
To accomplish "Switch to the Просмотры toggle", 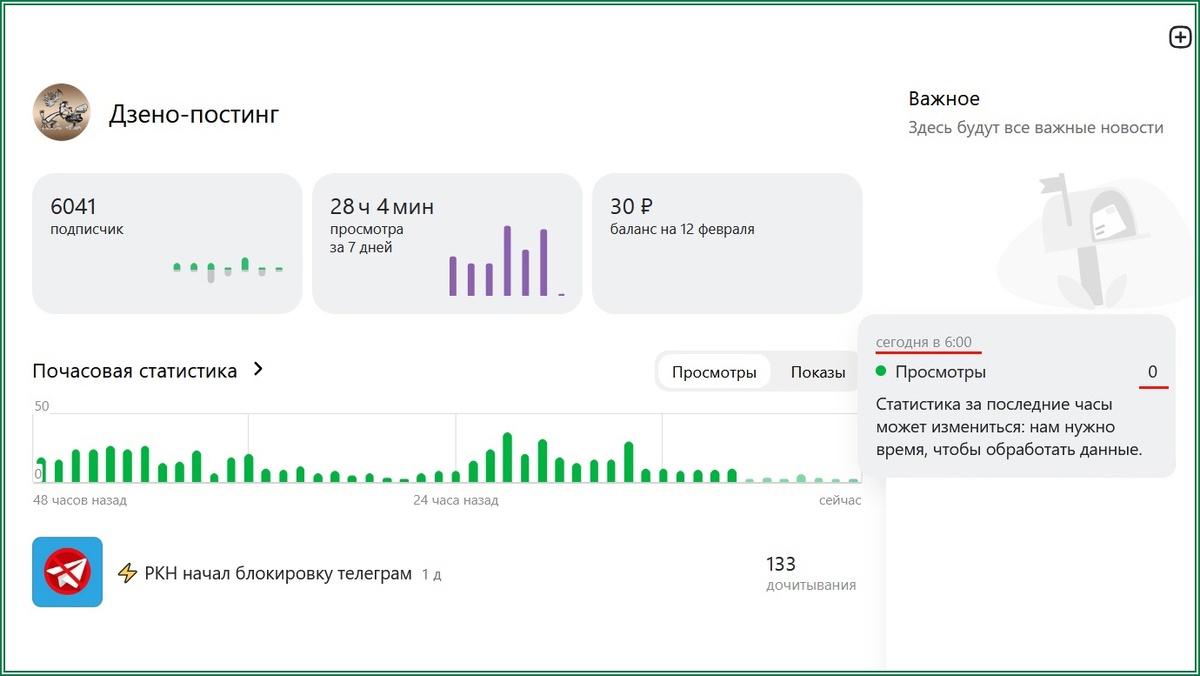I will [714, 373].
